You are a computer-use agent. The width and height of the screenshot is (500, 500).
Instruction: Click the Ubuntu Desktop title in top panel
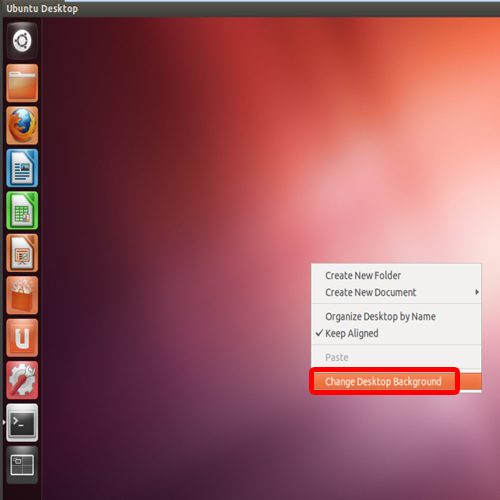(x=42, y=9)
